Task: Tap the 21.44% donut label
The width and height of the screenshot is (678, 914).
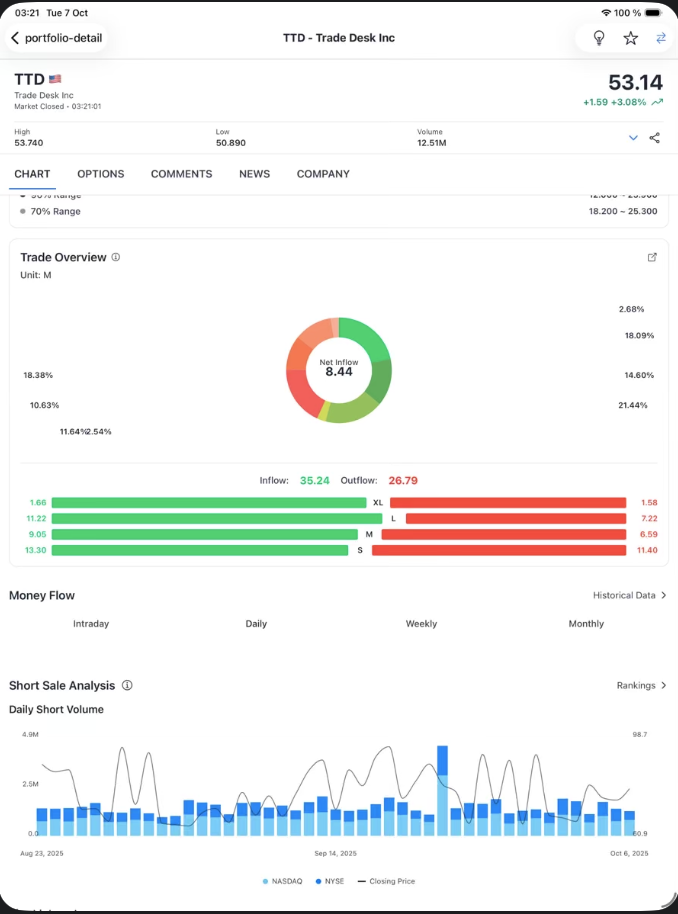Action: coord(633,405)
